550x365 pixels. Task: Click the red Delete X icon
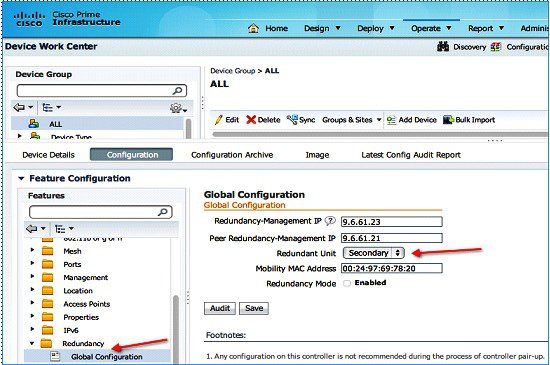pos(251,120)
